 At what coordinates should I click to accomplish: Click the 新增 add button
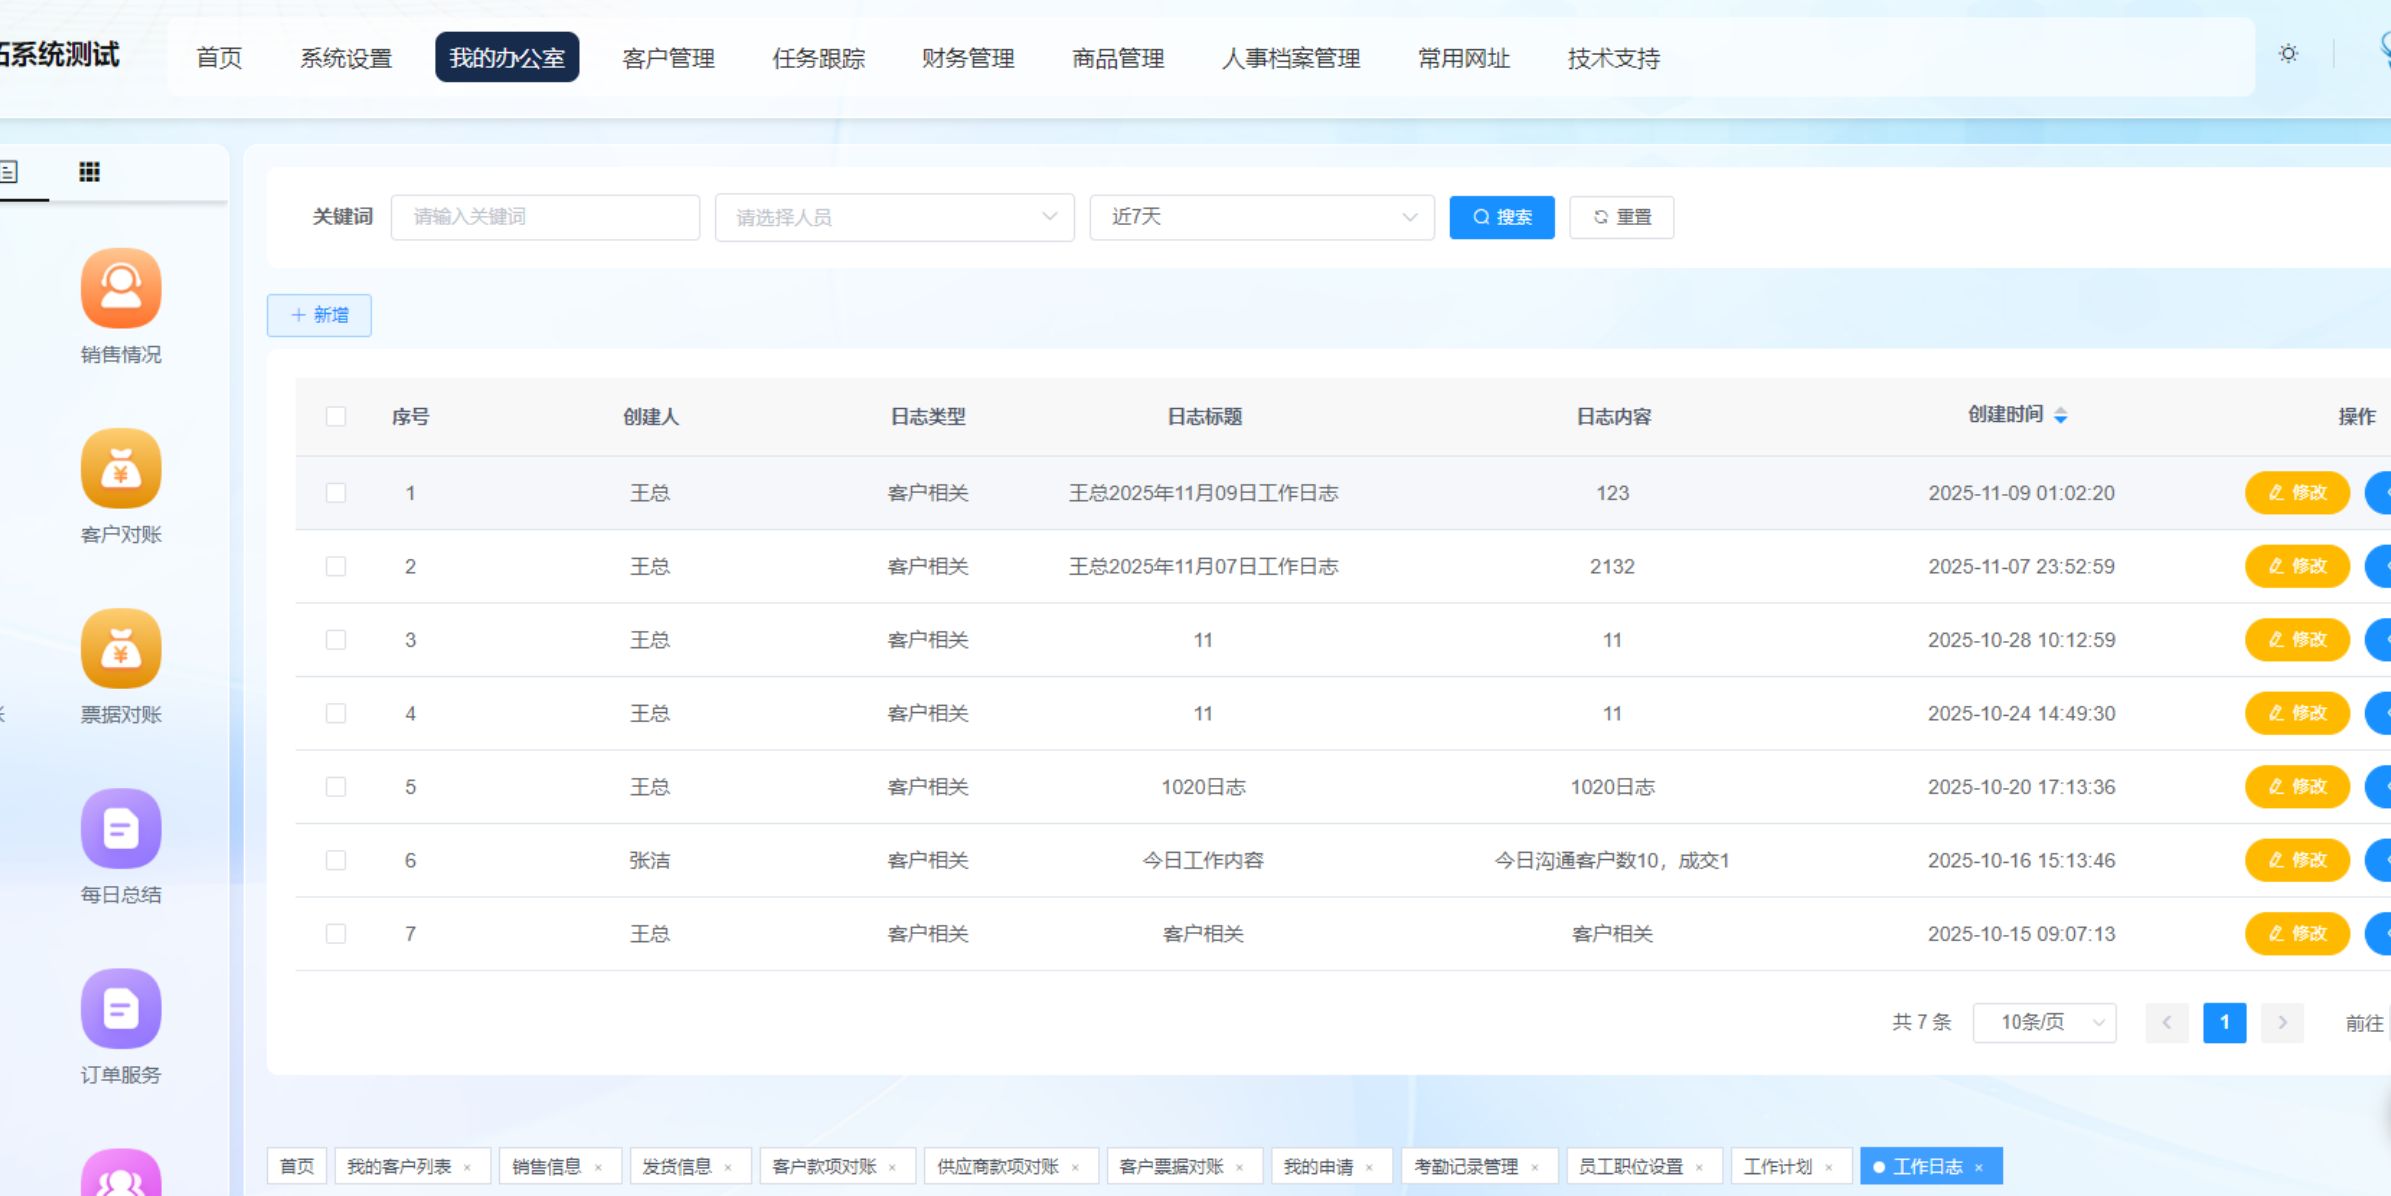click(x=319, y=315)
